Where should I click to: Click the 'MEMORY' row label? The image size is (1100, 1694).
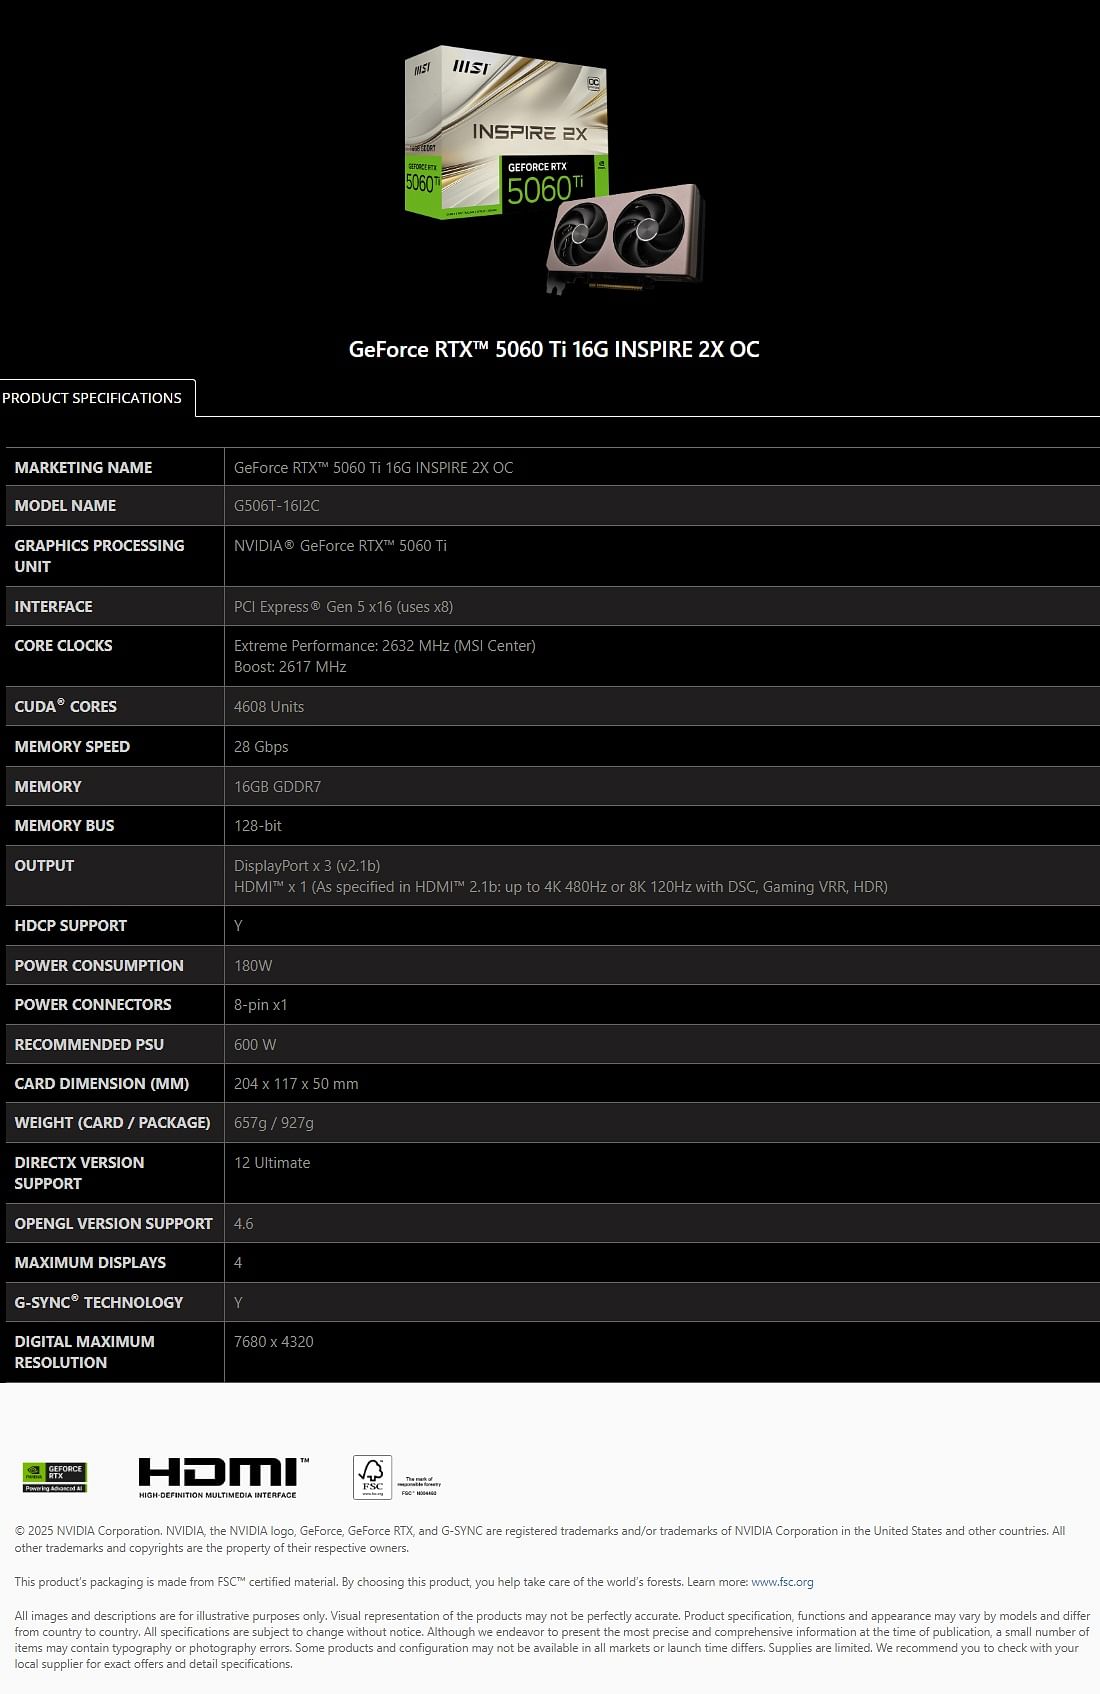48,787
